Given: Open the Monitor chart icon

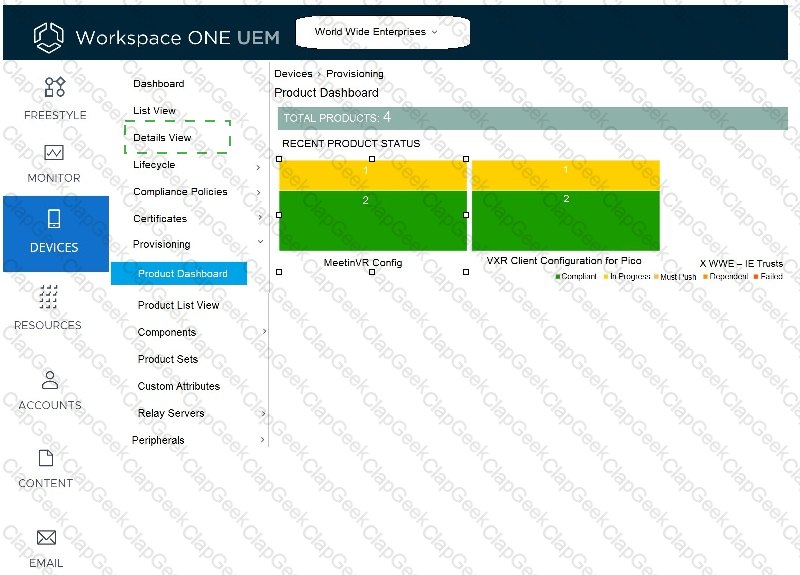Looking at the screenshot, I should [54, 153].
